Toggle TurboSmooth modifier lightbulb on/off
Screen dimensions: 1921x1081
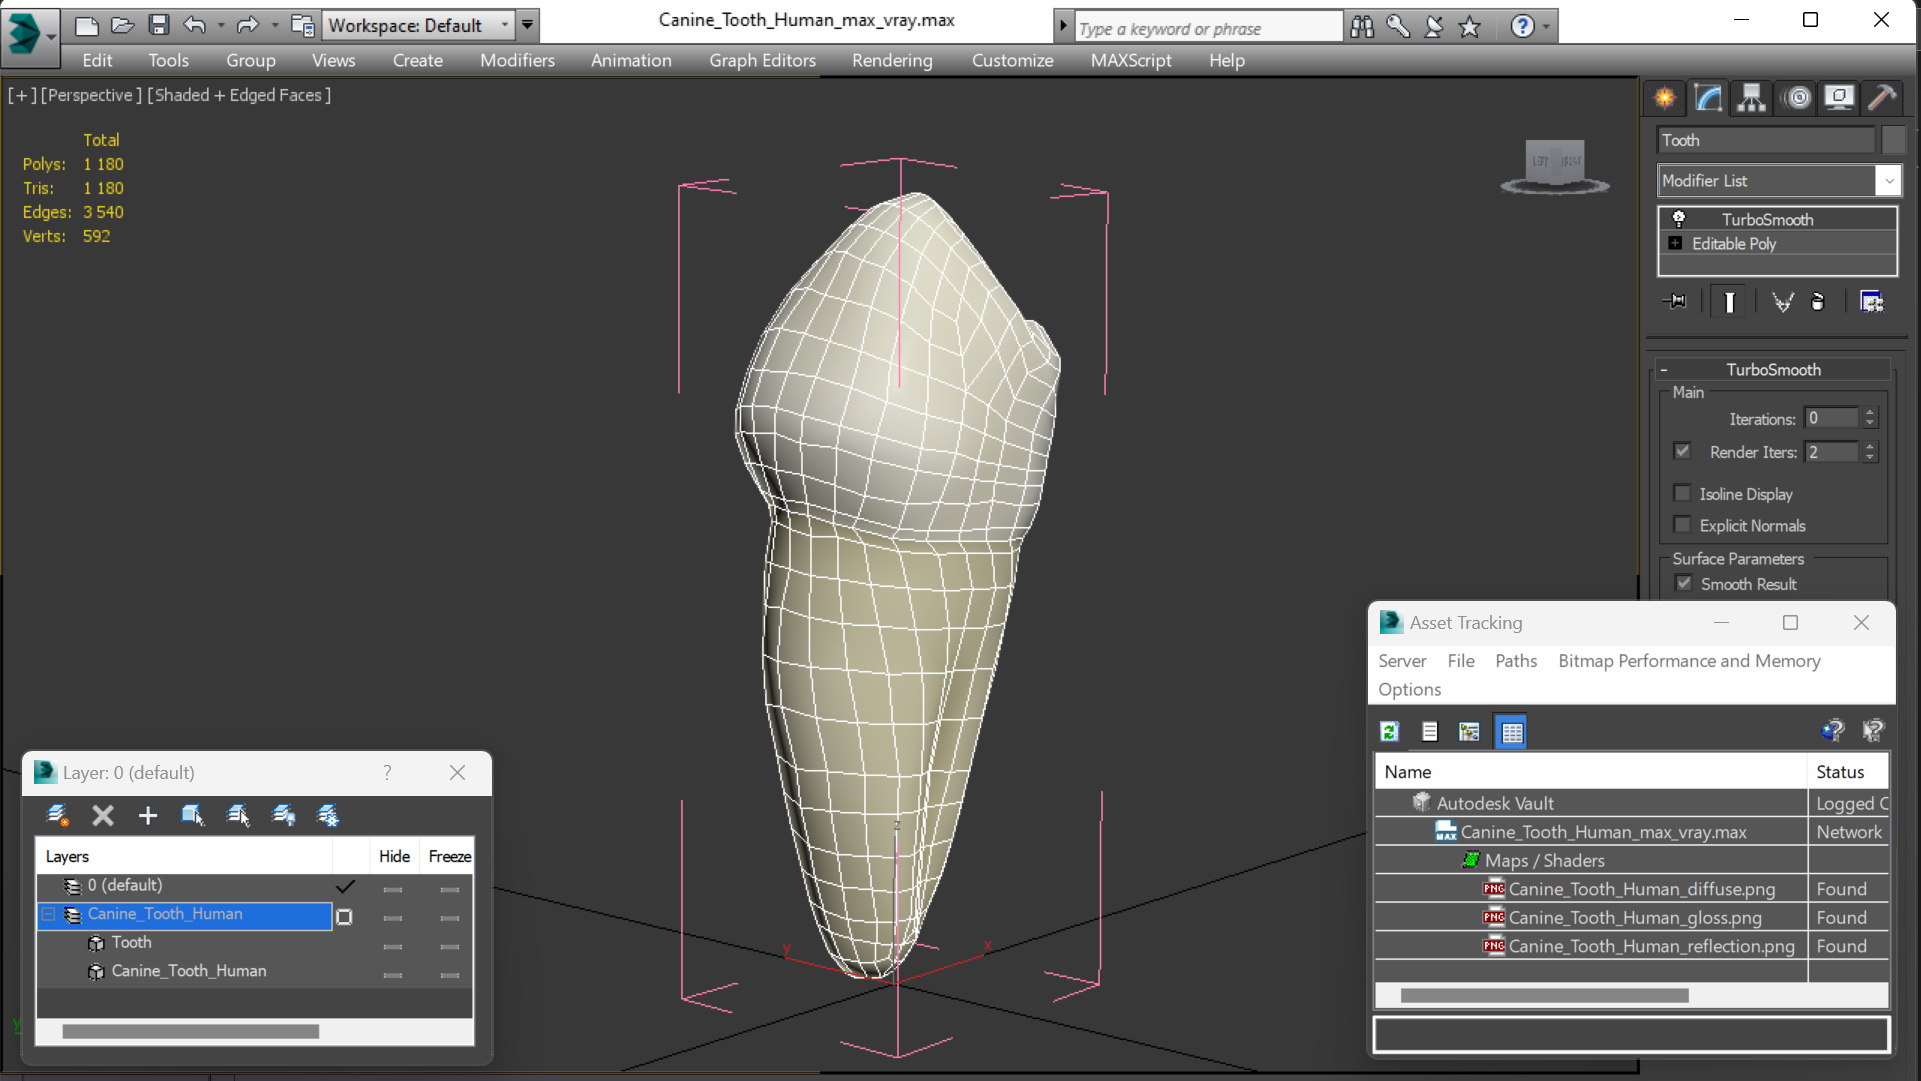click(1679, 218)
